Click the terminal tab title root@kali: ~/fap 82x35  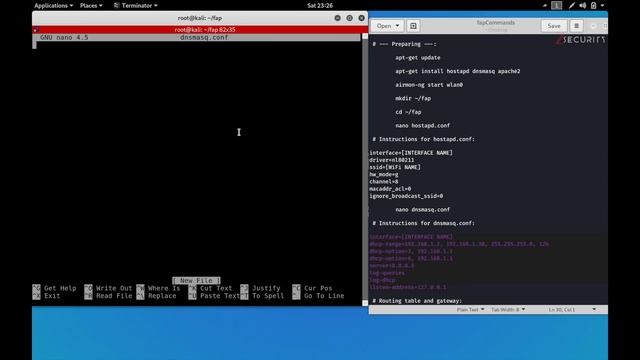pyautogui.click(x=205, y=30)
